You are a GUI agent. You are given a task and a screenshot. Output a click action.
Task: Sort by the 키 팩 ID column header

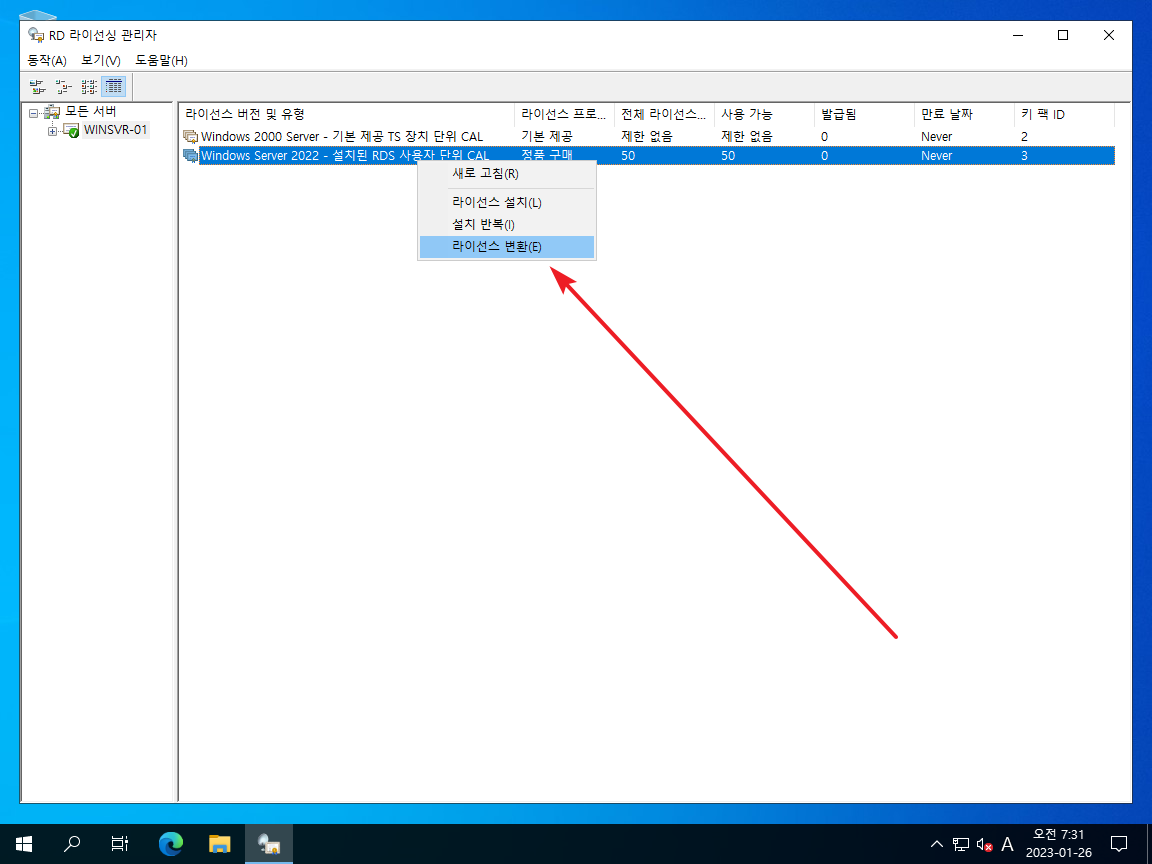[1064, 115]
